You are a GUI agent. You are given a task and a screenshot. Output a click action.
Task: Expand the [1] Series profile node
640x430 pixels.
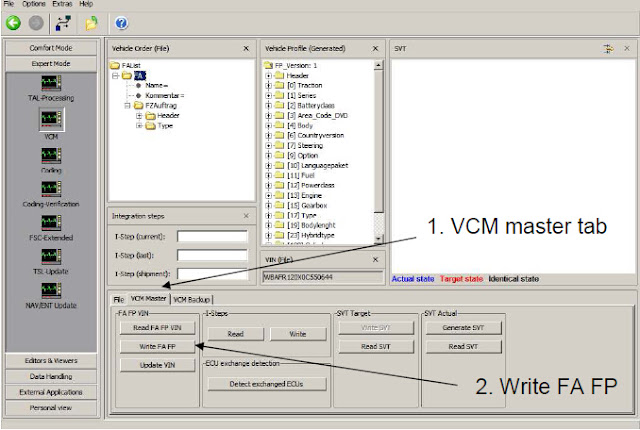(x=269, y=95)
